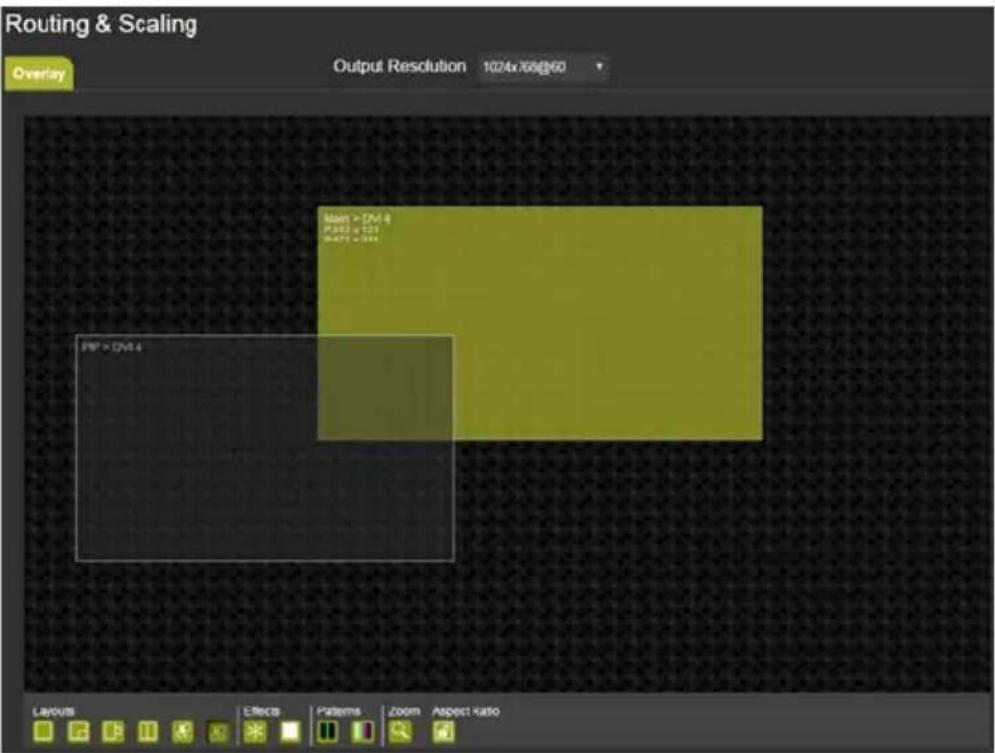Open the Output Resolution dropdown
This screenshot has height=753, width=995.
(543, 67)
